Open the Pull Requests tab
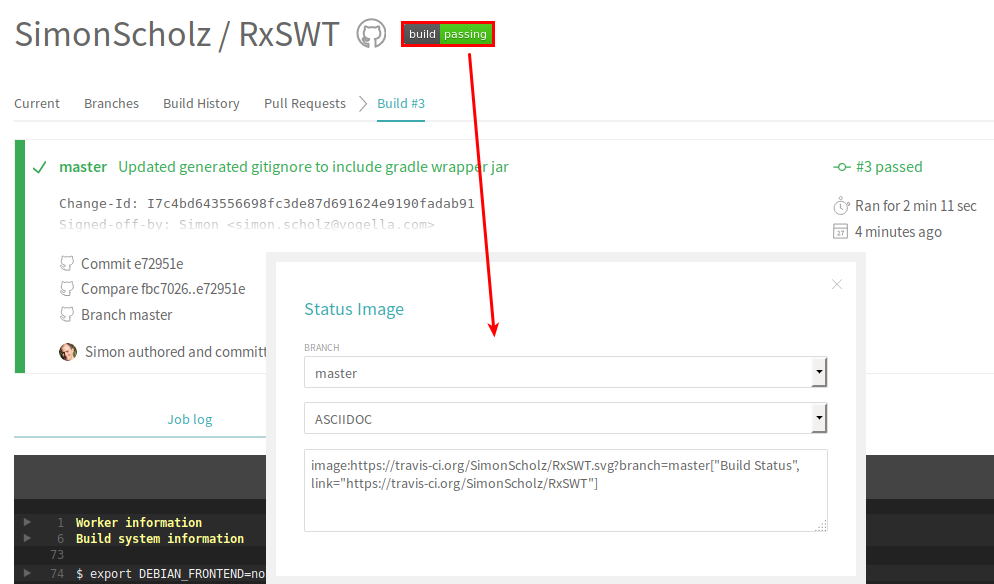This screenshot has width=994, height=584. click(x=305, y=103)
